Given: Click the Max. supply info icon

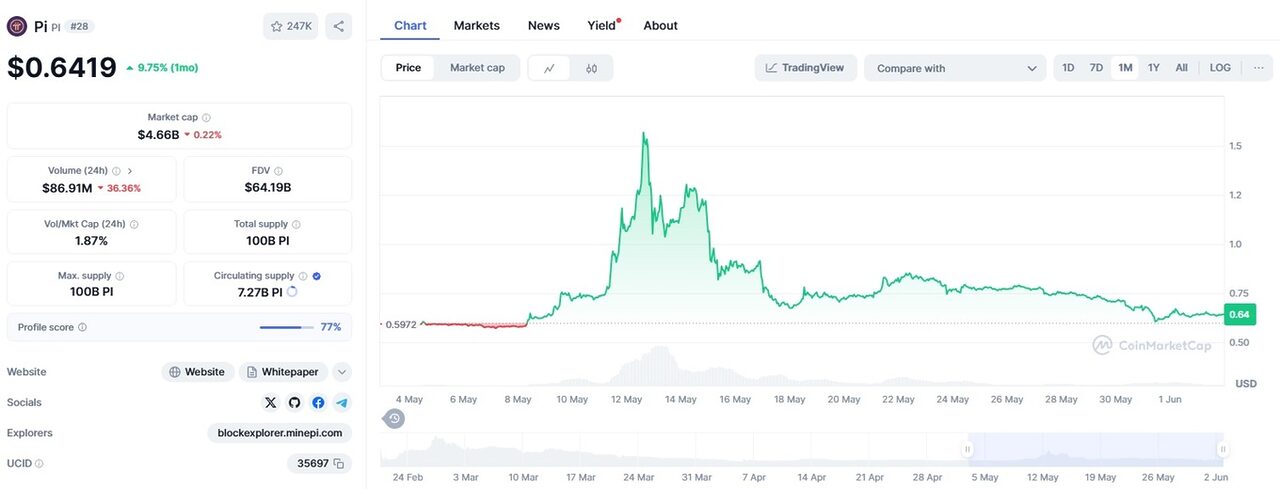Looking at the screenshot, I should click(x=120, y=276).
